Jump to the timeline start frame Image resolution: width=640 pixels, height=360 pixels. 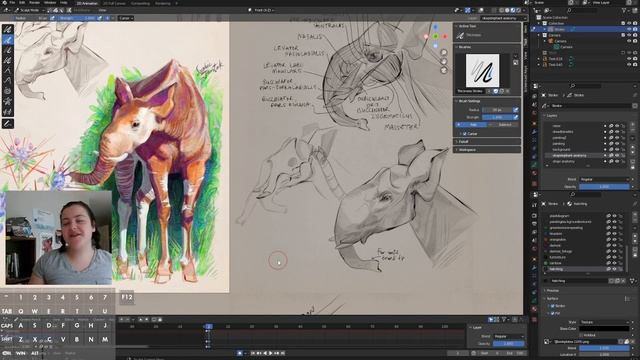[253, 353]
